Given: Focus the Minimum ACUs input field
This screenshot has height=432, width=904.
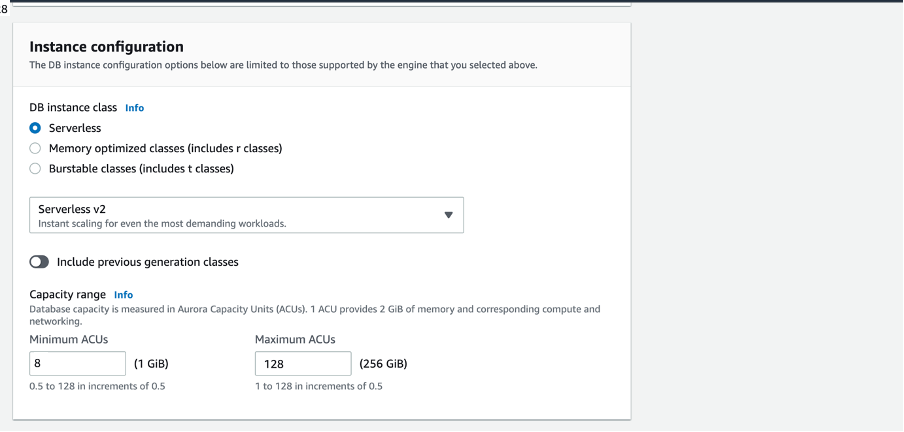Looking at the screenshot, I should (78, 364).
